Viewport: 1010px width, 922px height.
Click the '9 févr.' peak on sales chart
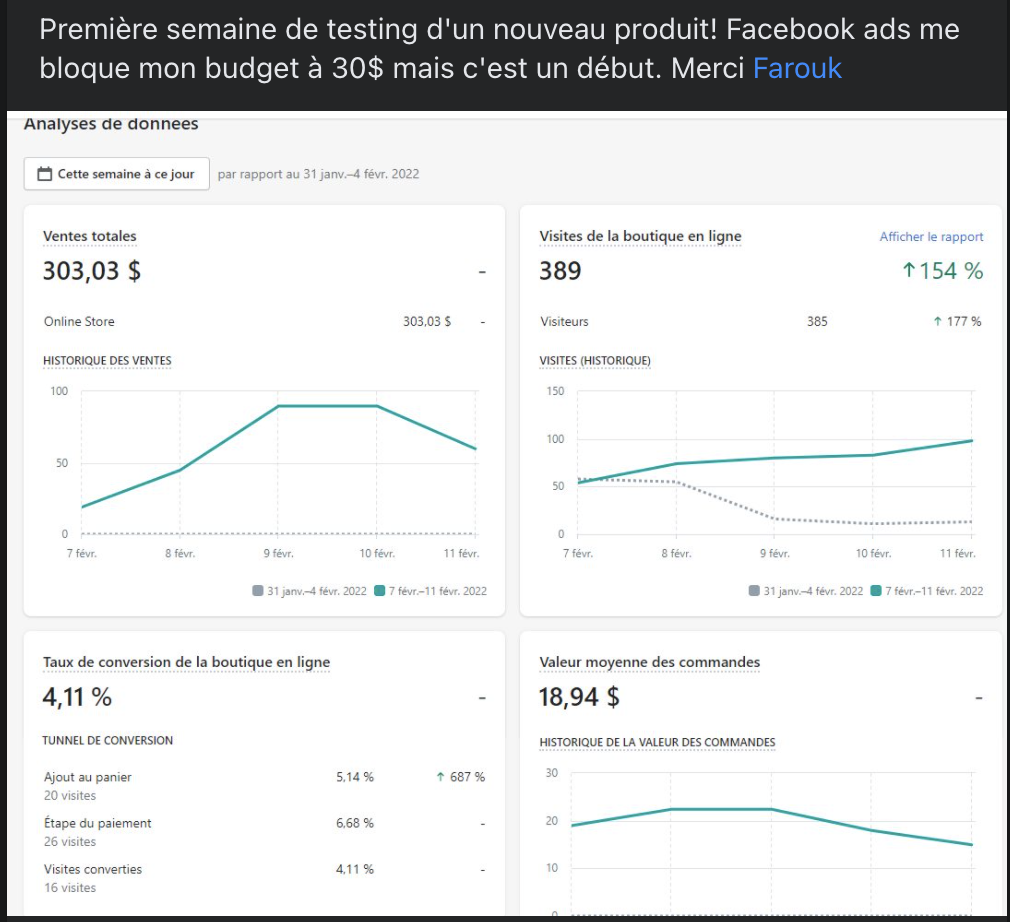[x=278, y=406]
